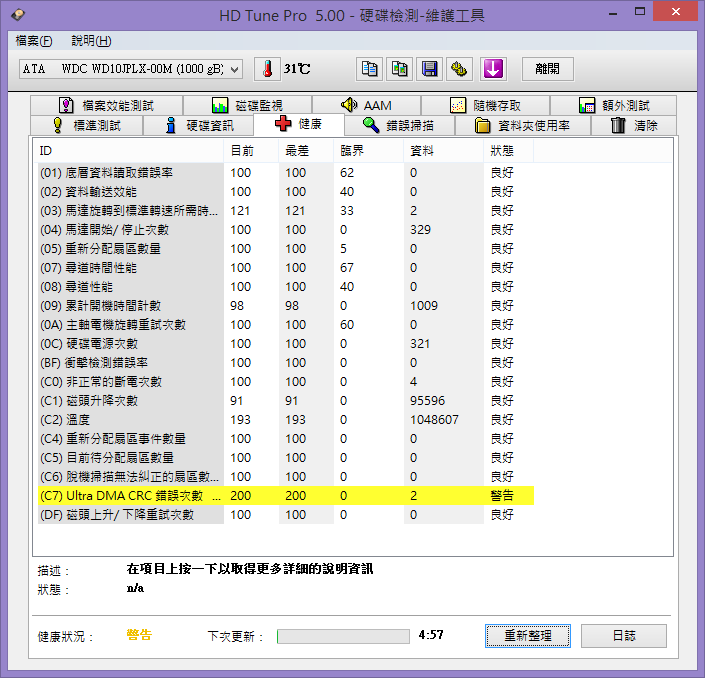
Task: Select the (C5) 目前待分配扇區數量 row
Action: tap(286, 458)
